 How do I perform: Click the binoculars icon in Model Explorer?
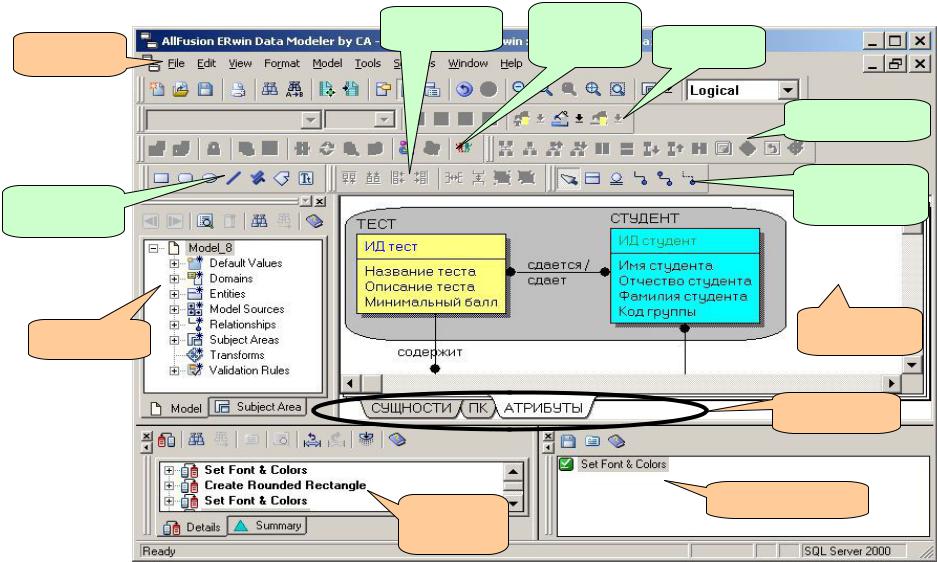tap(259, 221)
